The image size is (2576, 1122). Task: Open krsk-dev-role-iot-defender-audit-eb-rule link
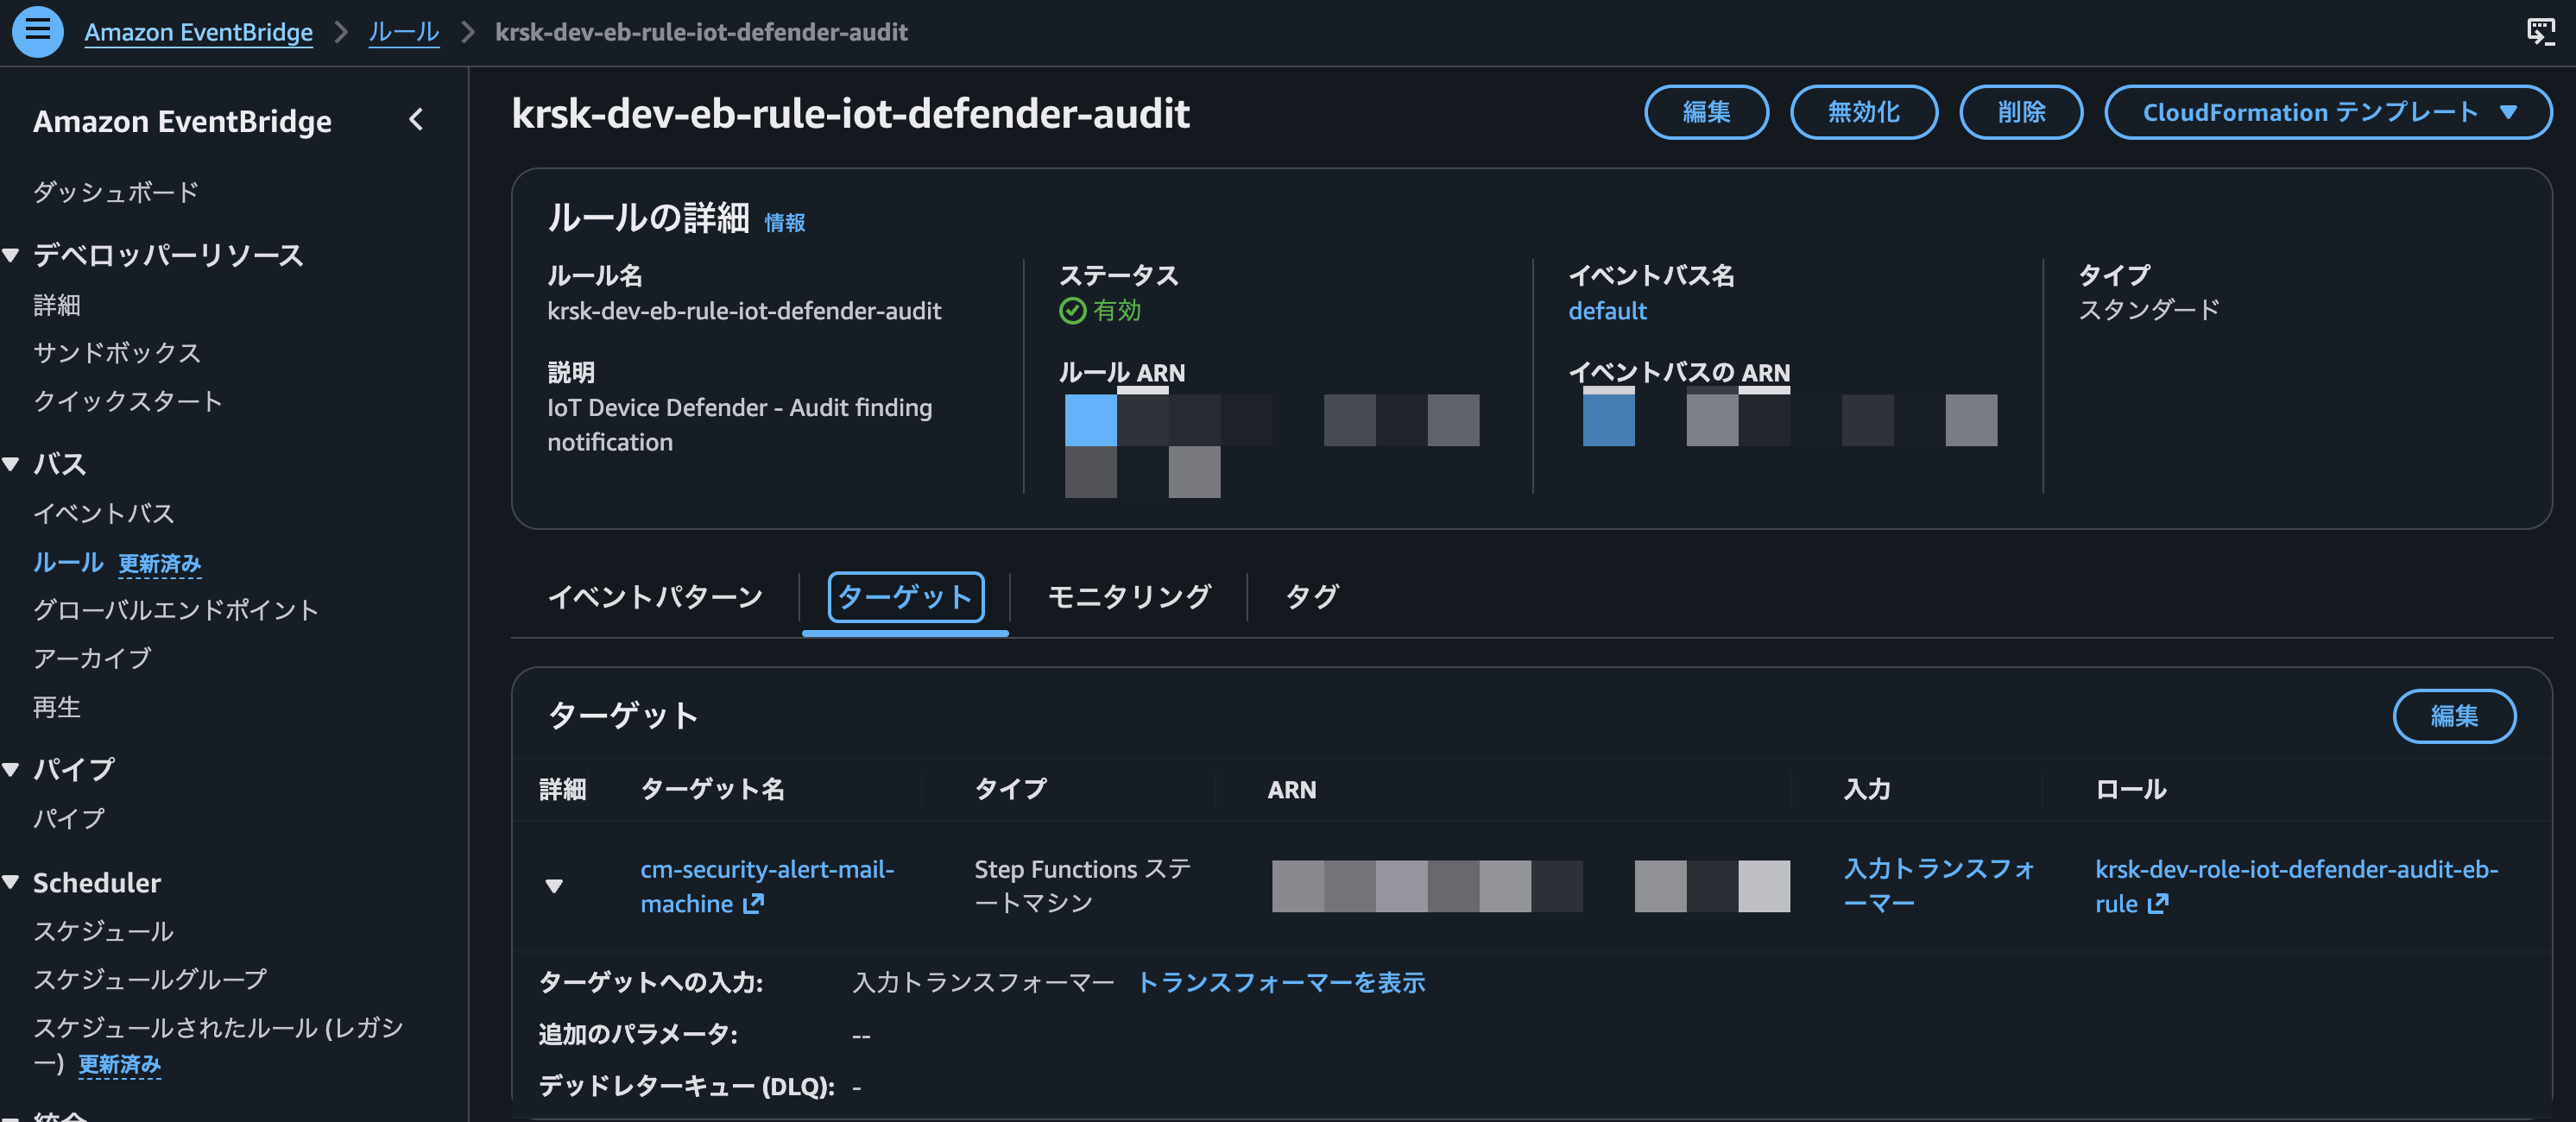point(2297,886)
